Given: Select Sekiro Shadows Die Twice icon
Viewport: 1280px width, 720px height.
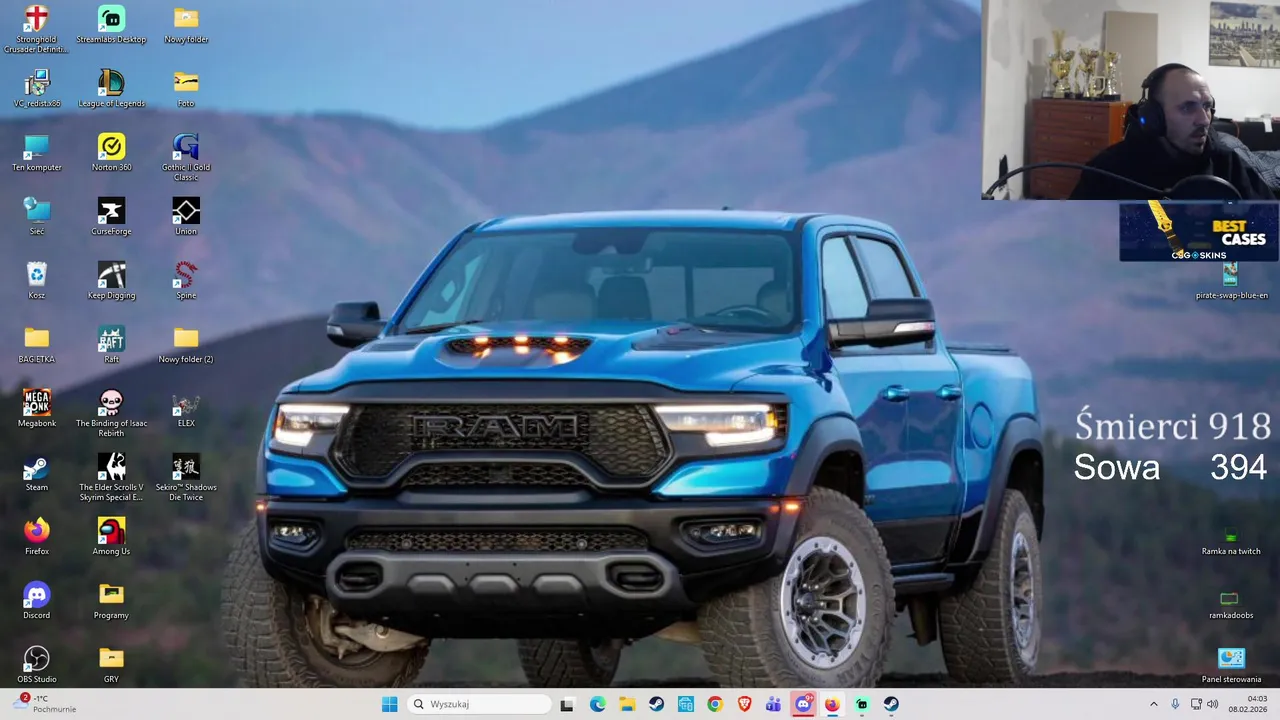Looking at the screenshot, I should pos(186,476).
